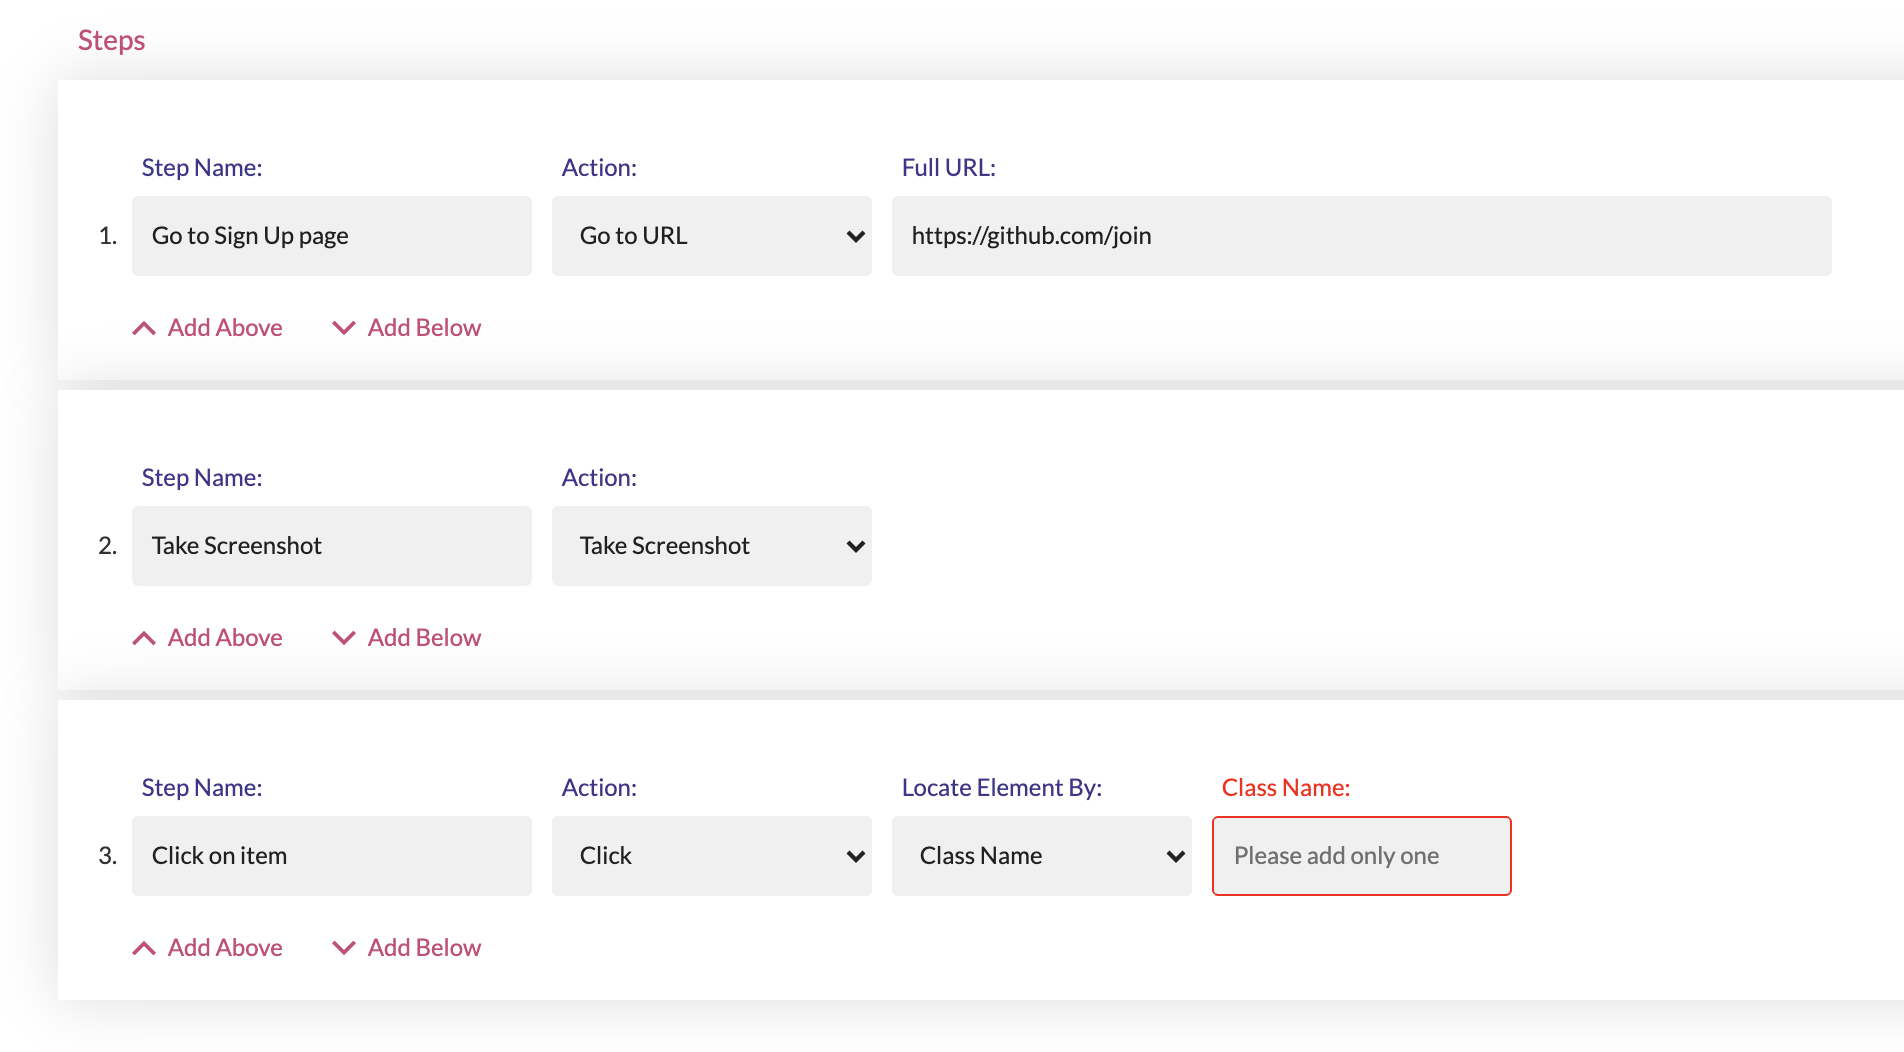This screenshot has height=1052, width=1904.
Task: Click the Step Name field labeled Click on item
Action: [x=331, y=856]
